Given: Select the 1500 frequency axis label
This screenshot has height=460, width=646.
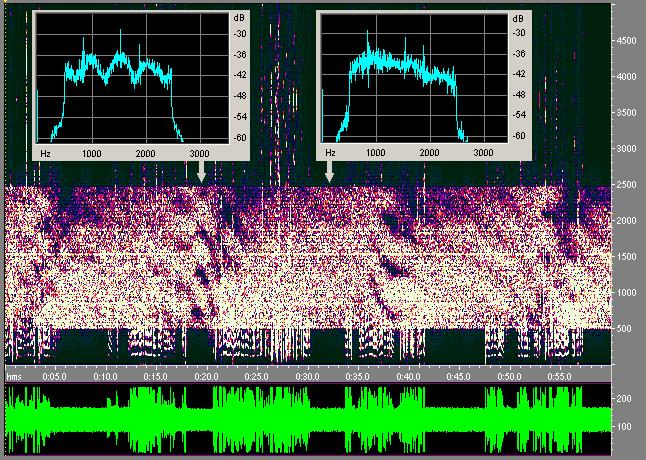Looking at the screenshot, I should tap(626, 257).
